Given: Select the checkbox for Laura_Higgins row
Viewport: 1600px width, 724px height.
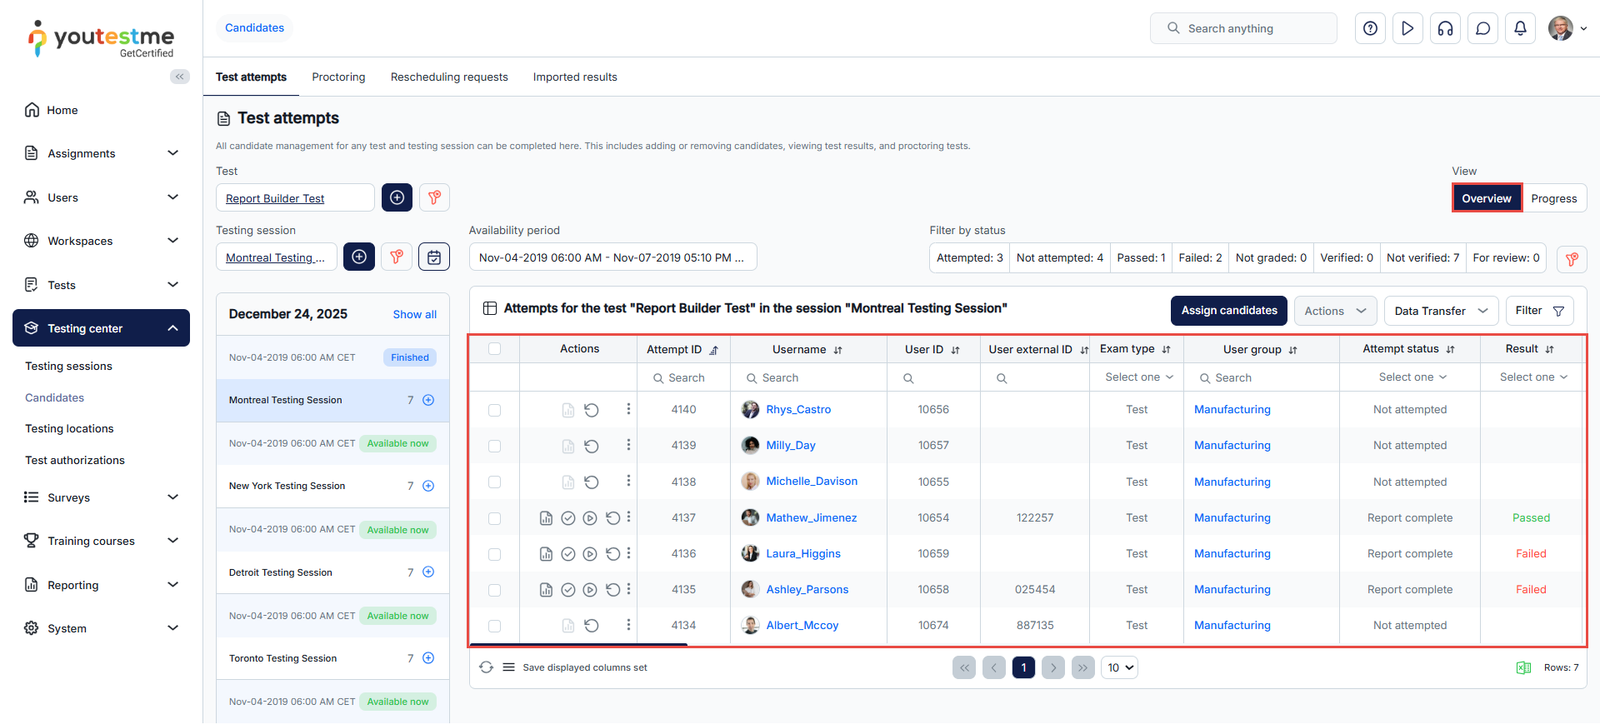Looking at the screenshot, I should pos(494,554).
